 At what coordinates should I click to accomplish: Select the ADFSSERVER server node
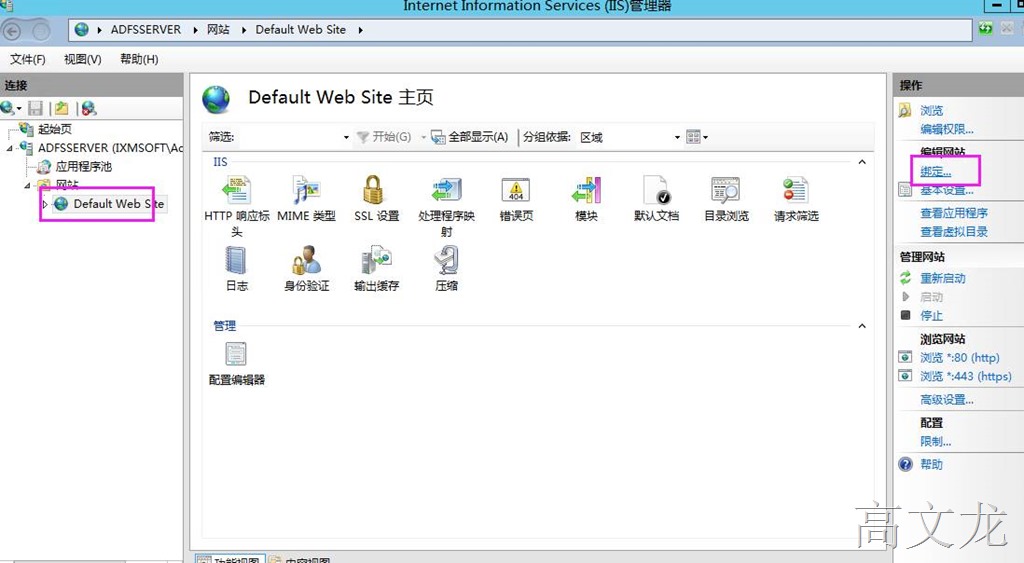click(110, 148)
